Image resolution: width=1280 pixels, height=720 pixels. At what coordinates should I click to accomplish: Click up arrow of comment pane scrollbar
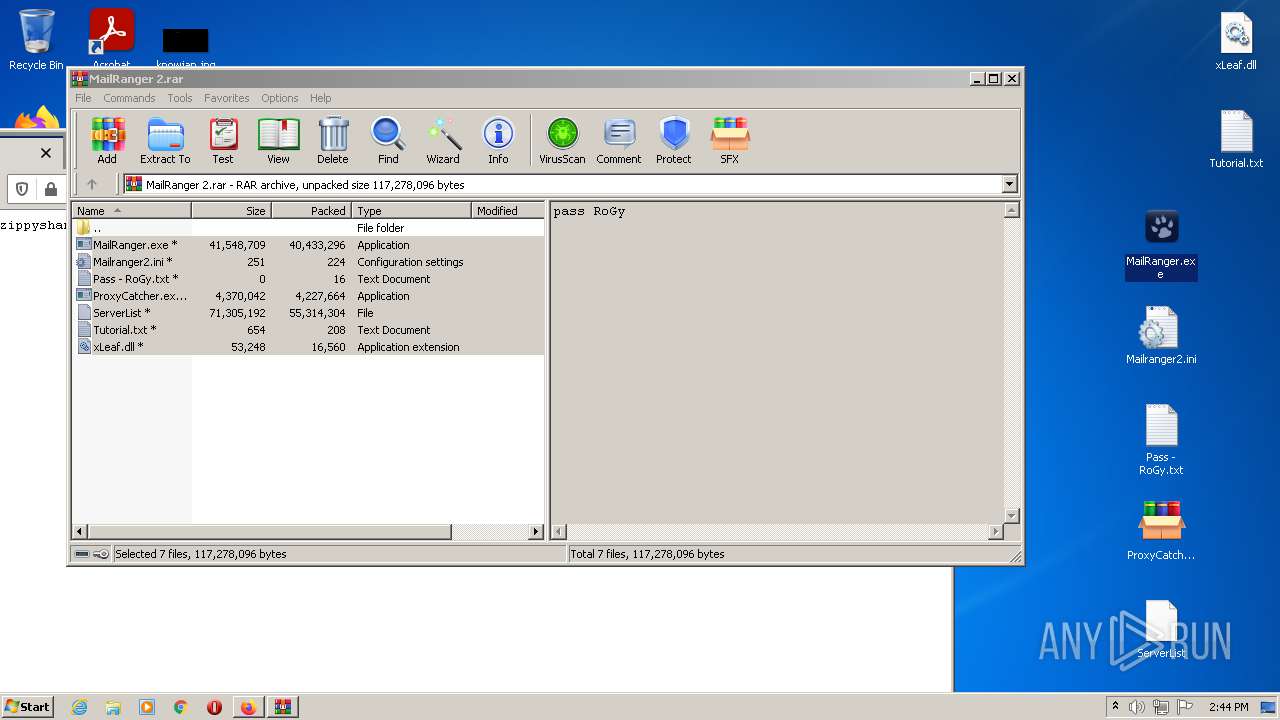pos(1011,210)
